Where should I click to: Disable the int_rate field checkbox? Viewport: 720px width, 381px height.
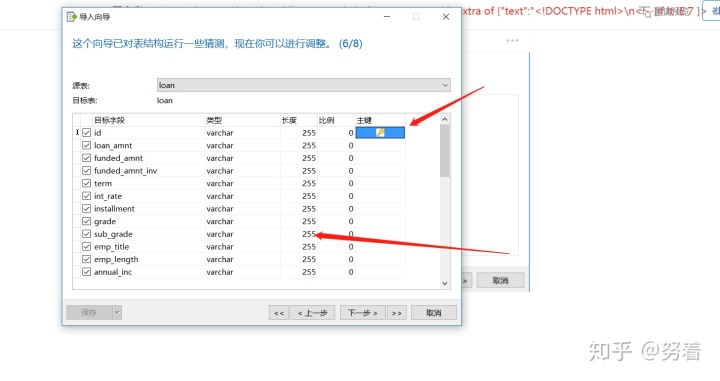point(86,196)
